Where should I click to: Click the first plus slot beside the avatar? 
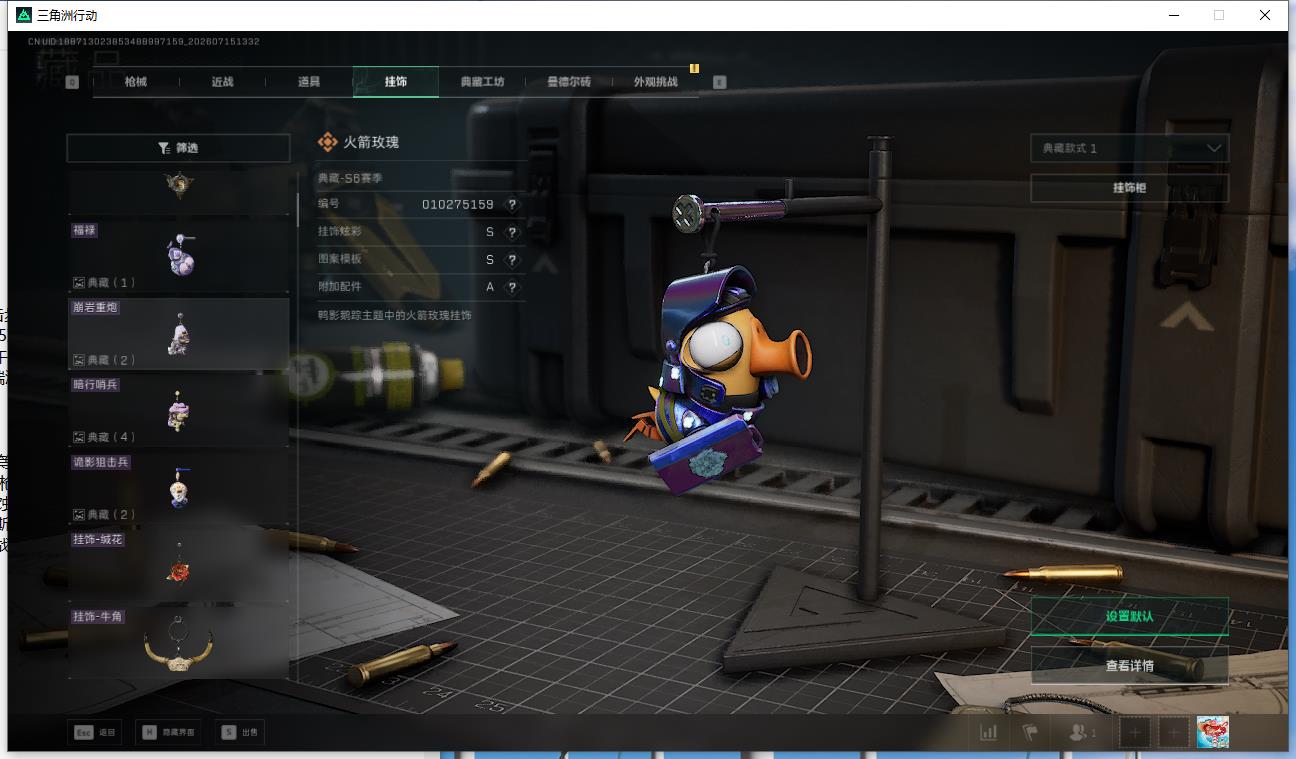(1134, 732)
